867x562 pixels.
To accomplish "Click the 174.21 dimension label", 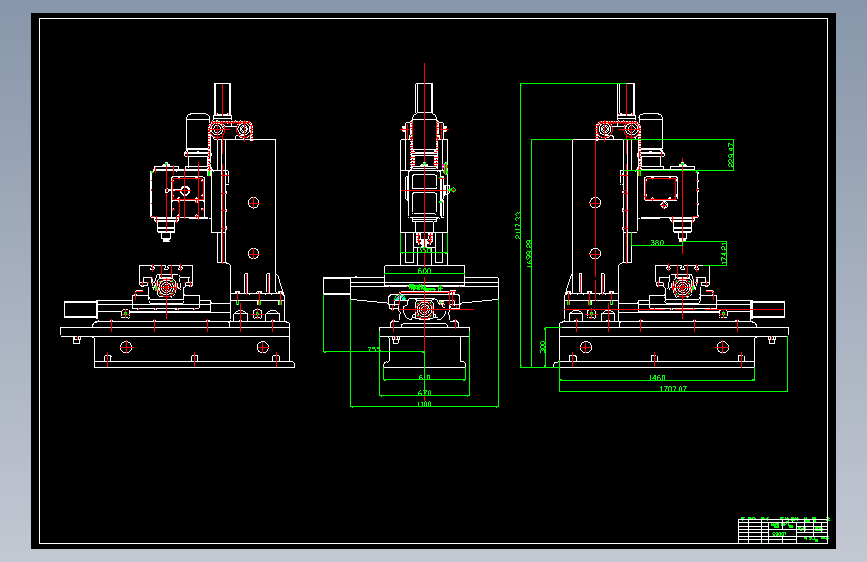I will (x=724, y=253).
